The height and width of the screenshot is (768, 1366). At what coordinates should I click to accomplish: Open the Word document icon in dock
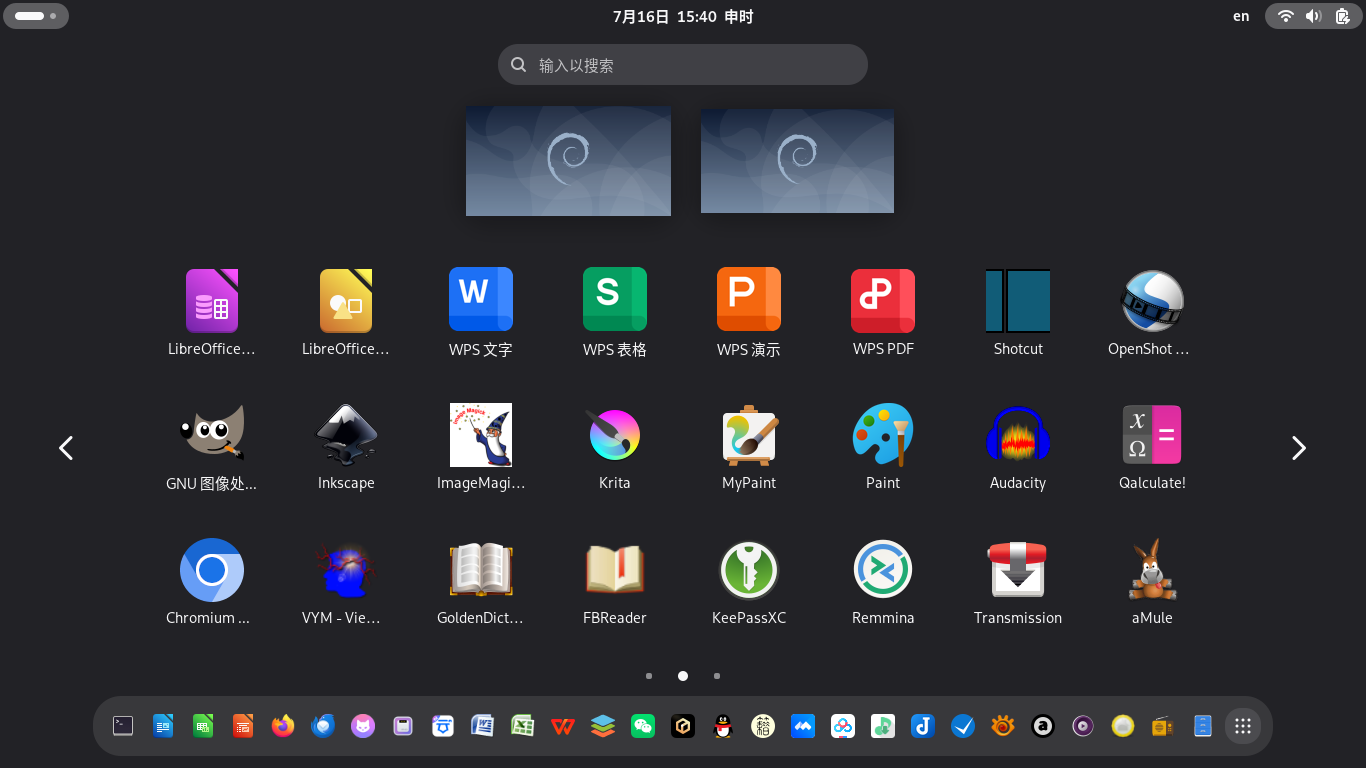pyautogui.click(x=483, y=726)
